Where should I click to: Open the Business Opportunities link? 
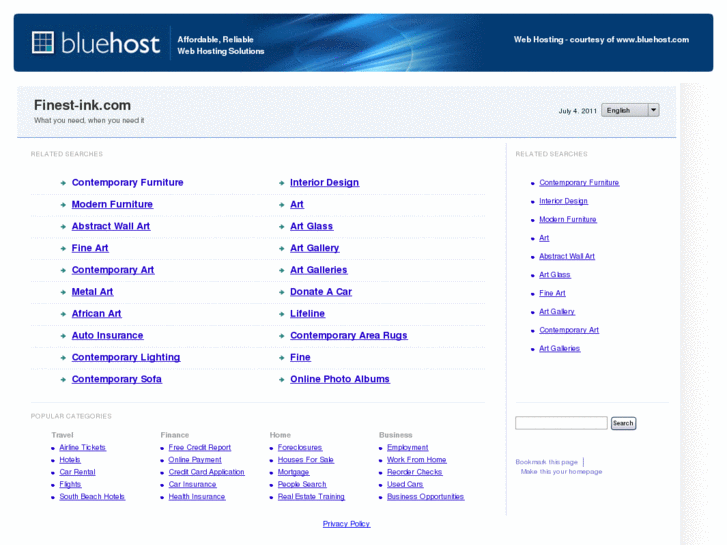pos(426,496)
